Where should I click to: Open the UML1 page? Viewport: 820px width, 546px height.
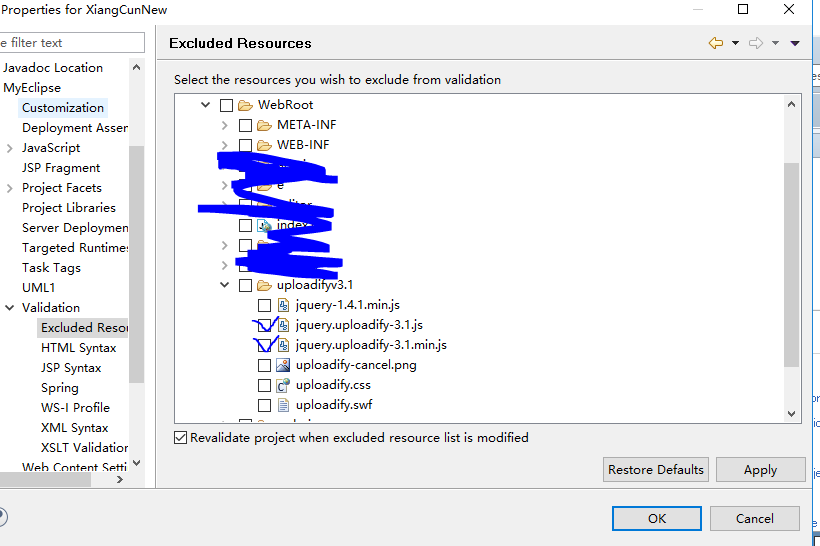tap(38, 288)
